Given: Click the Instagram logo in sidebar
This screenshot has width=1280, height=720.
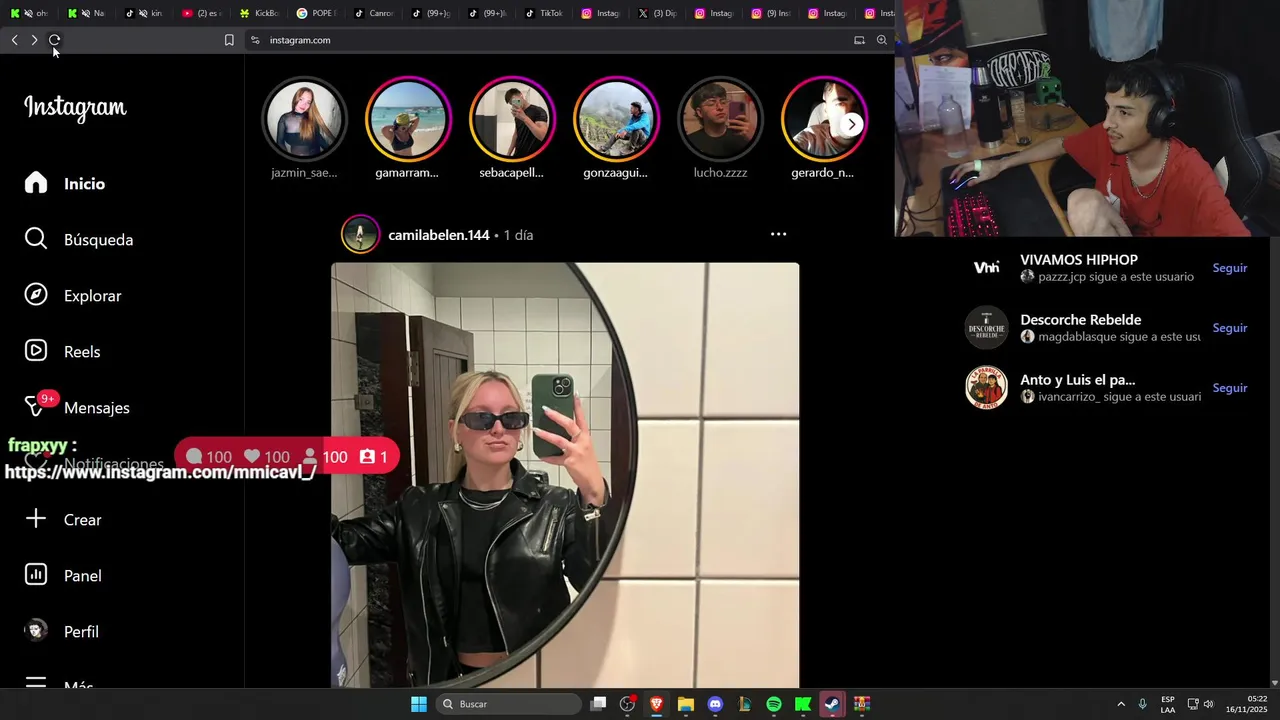Looking at the screenshot, I should (x=75, y=108).
